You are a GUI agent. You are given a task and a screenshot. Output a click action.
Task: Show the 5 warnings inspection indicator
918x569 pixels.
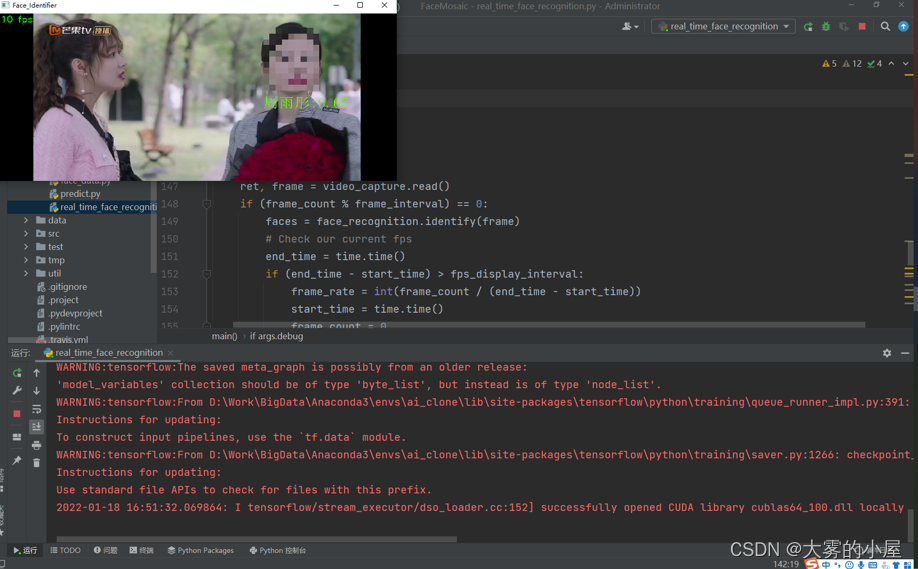(x=829, y=63)
